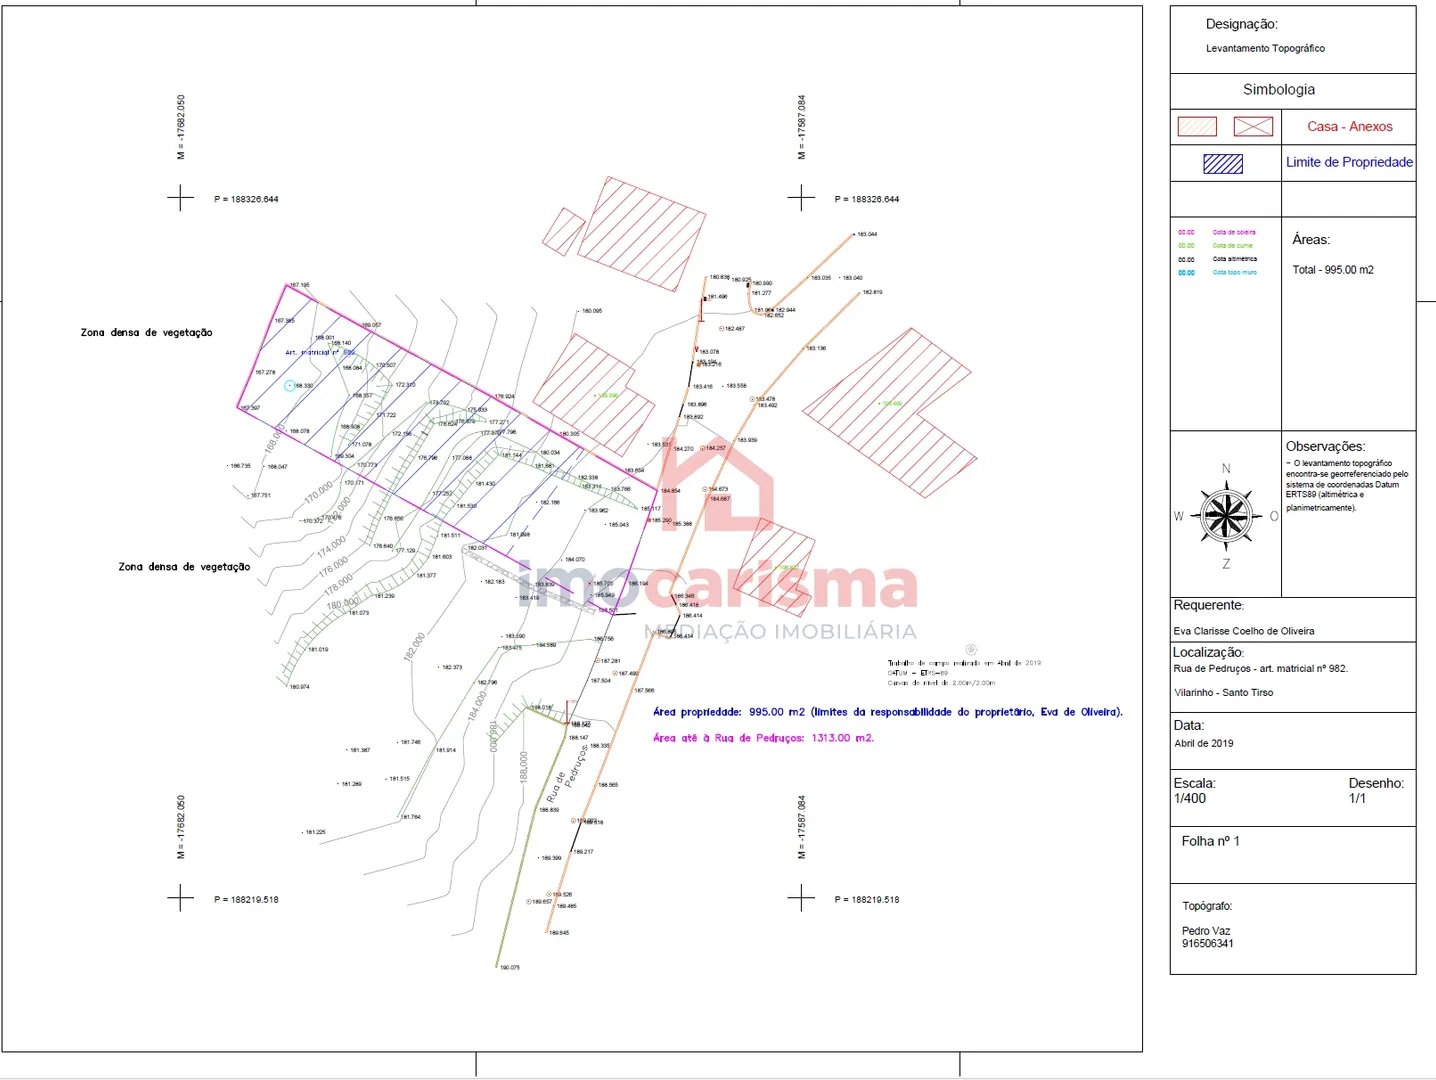Click elevation point '180.095'
The width and height of the screenshot is (1436, 1080).
click(x=592, y=311)
